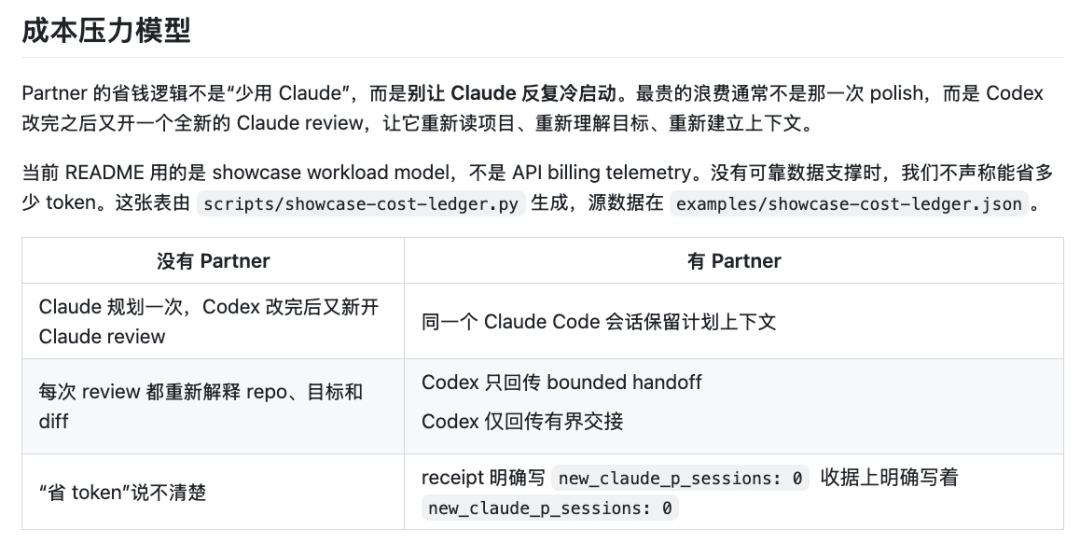This screenshot has width=1080, height=543.
Task: Click the phrase API billing telemetry
Action: (x=601, y=172)
